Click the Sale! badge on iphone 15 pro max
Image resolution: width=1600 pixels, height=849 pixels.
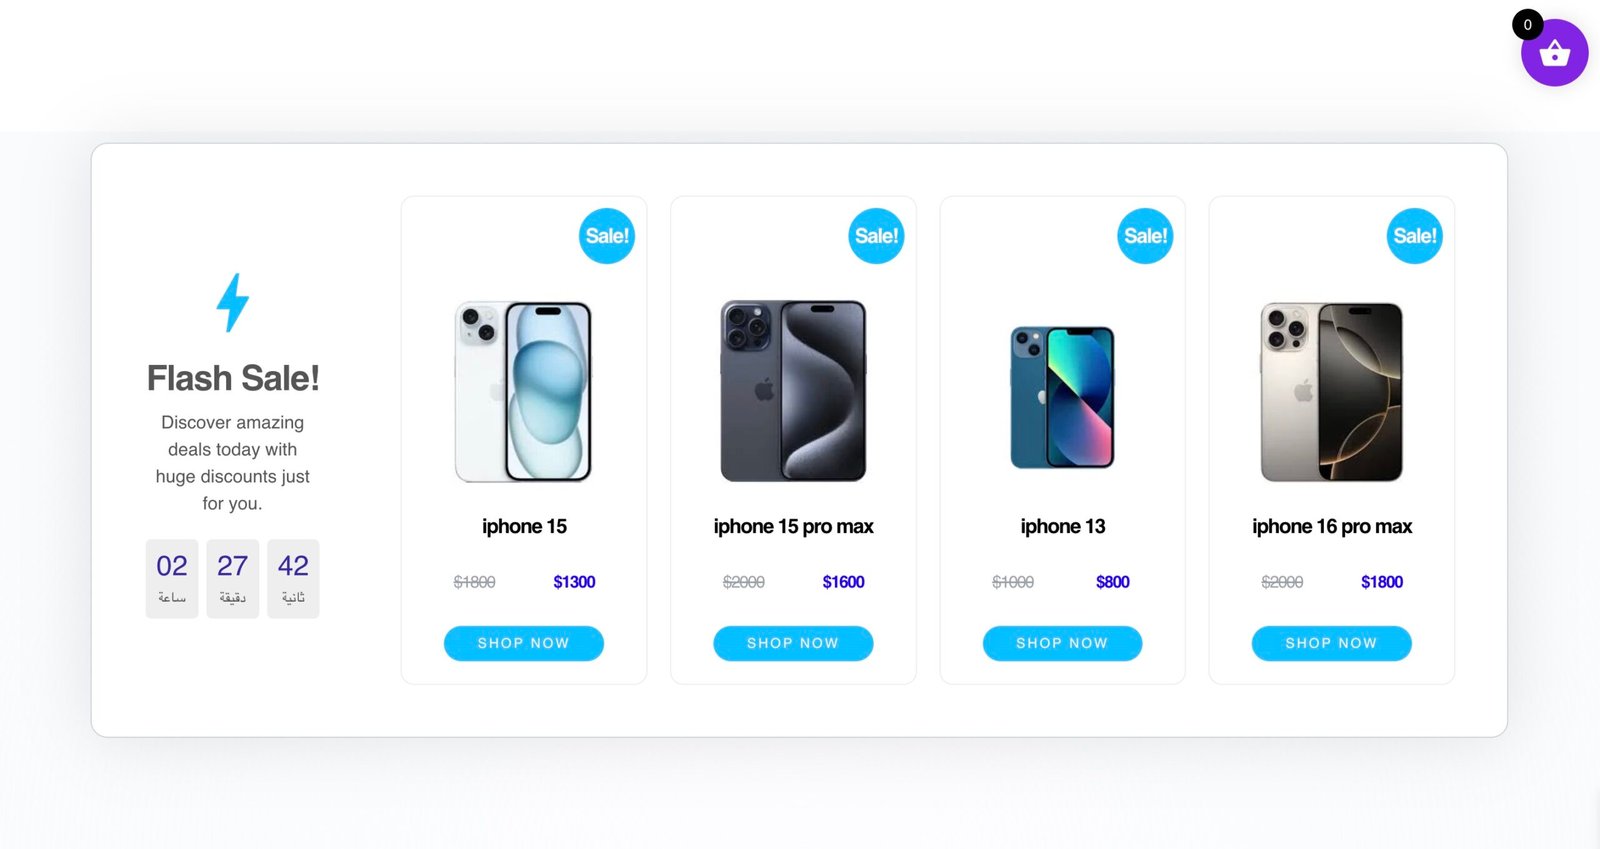coord(876,236)
